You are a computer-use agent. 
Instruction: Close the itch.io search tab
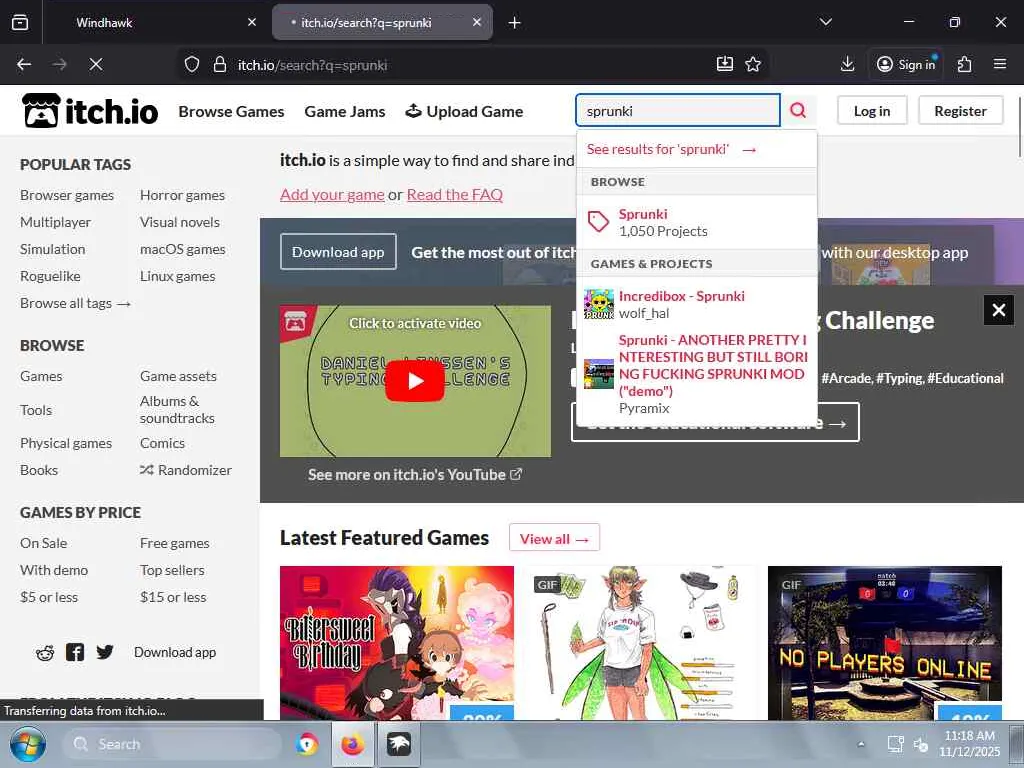click(477, 22)
